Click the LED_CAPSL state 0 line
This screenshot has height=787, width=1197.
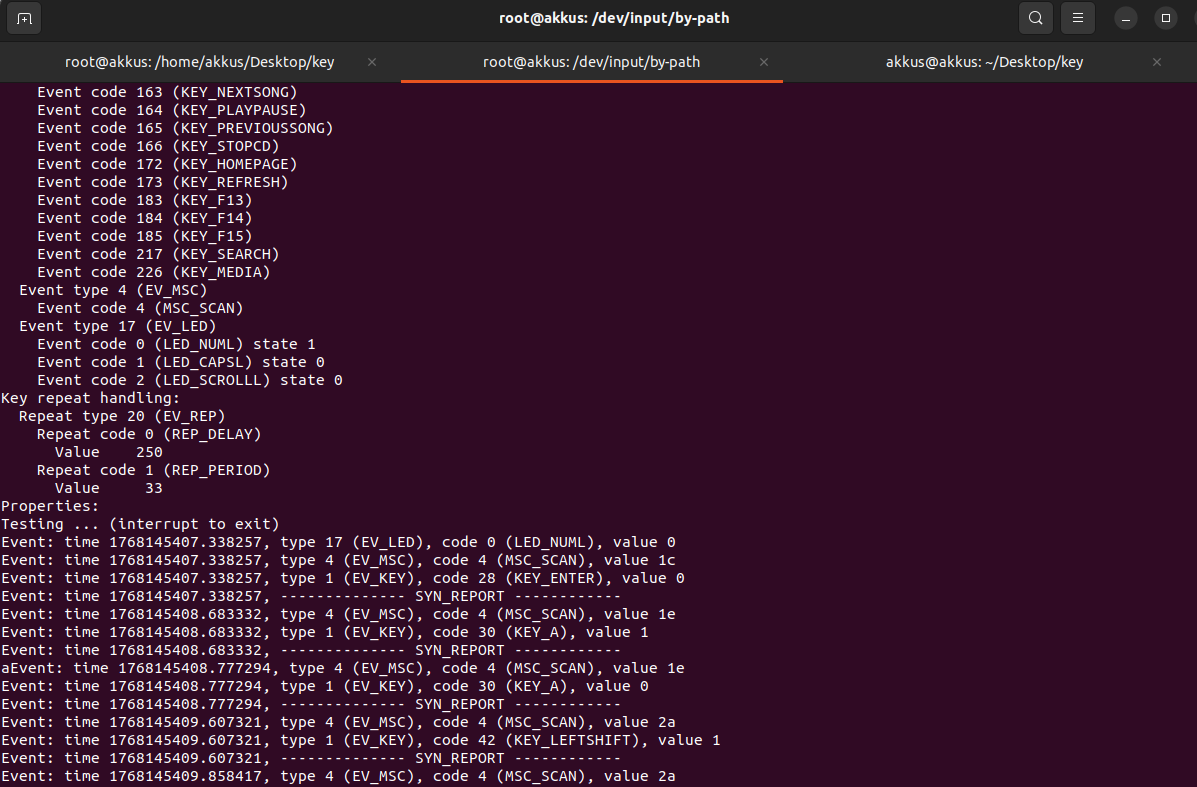coord(180,362)
